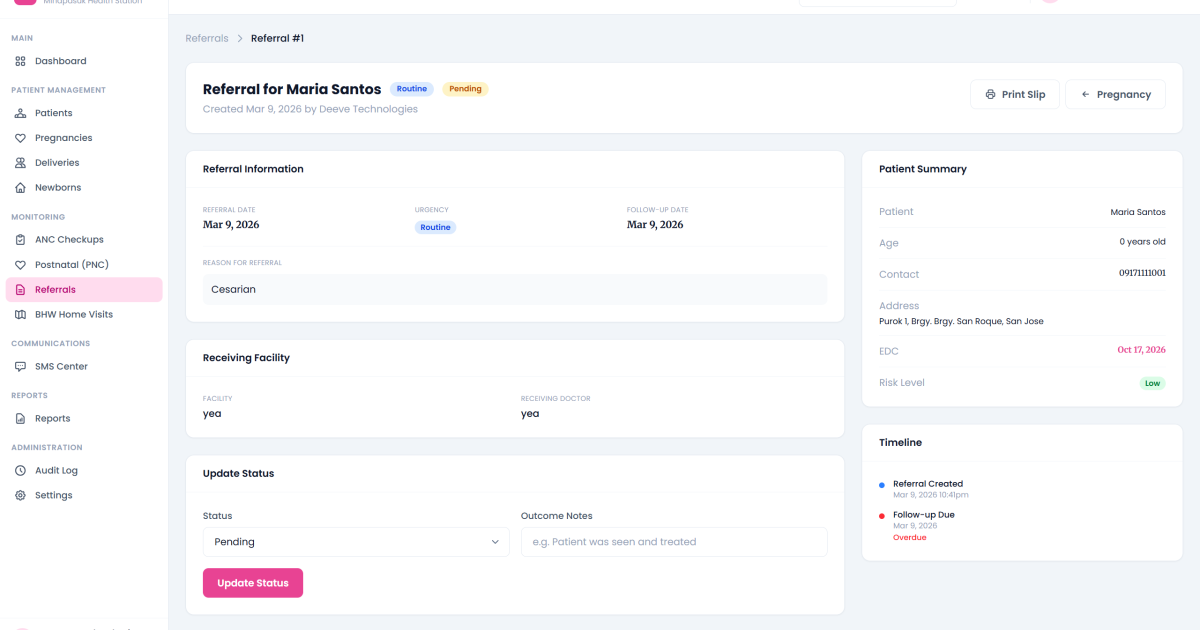
Task: Click the address 'Purok 1, Brgy. Brgy. San Roque'
Action: point(961,321)
